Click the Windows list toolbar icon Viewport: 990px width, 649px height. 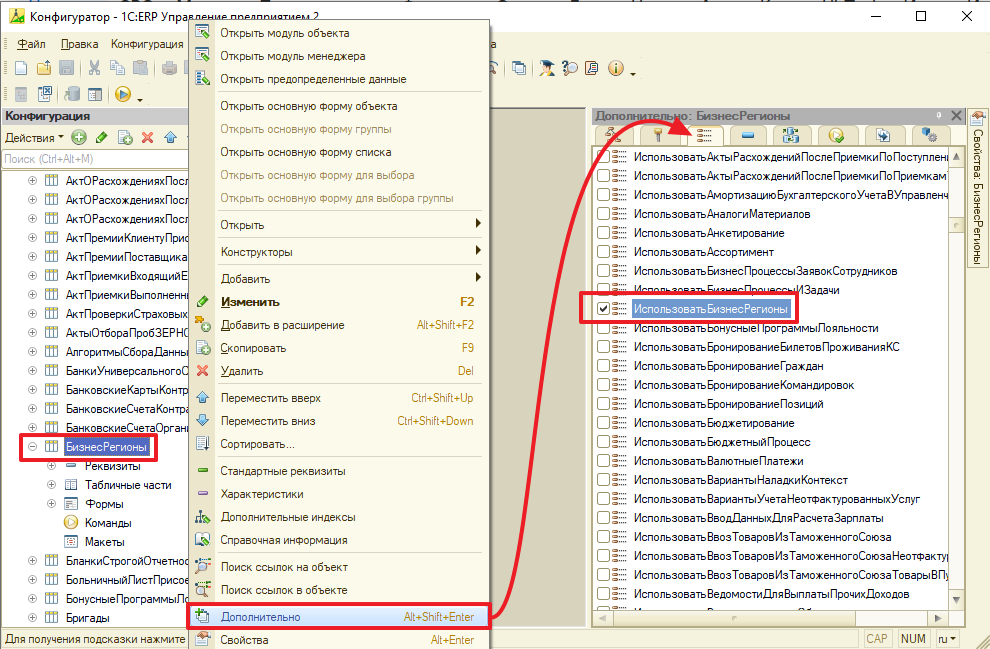point(519,68)
